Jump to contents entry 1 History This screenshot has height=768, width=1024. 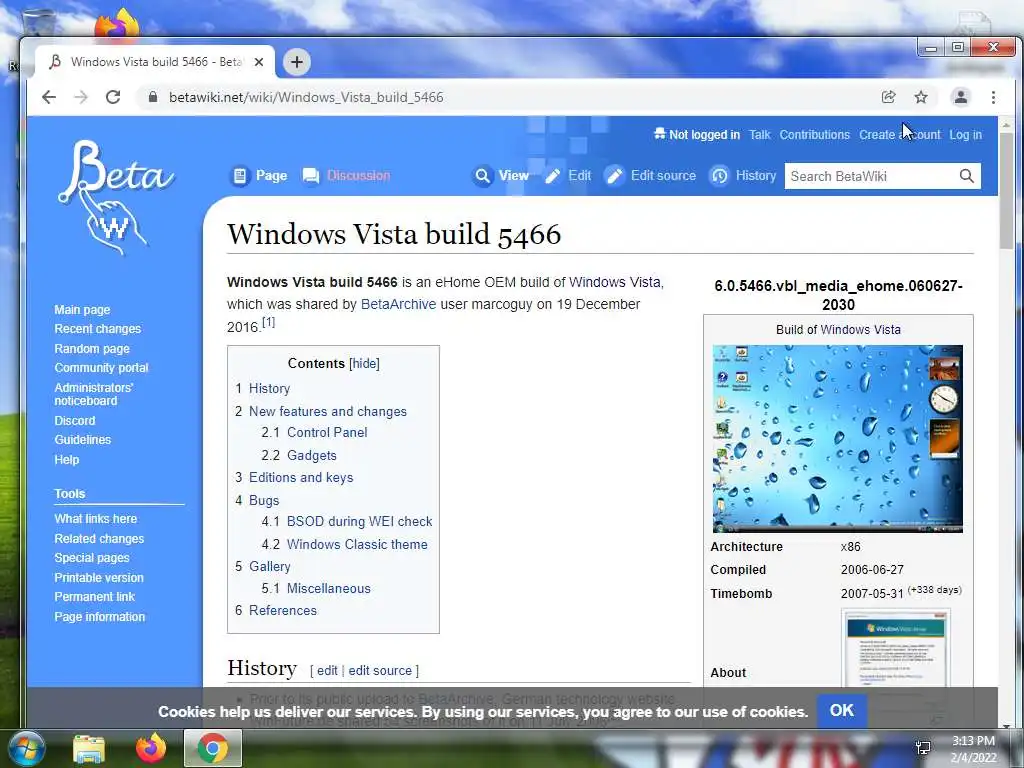point(263,389)
